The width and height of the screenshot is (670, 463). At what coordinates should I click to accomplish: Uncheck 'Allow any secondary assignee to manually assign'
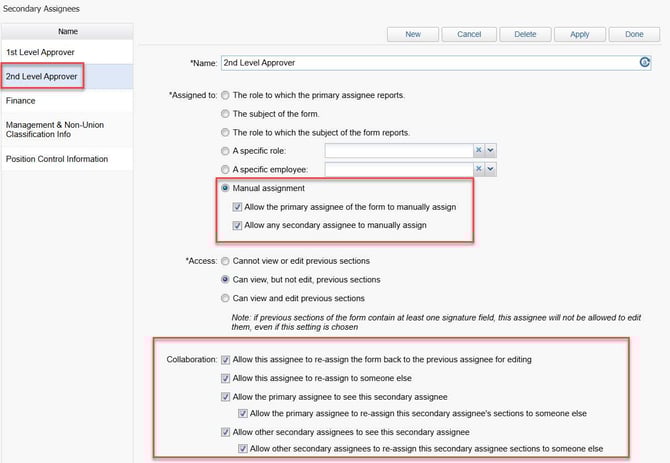pos(237,226)
